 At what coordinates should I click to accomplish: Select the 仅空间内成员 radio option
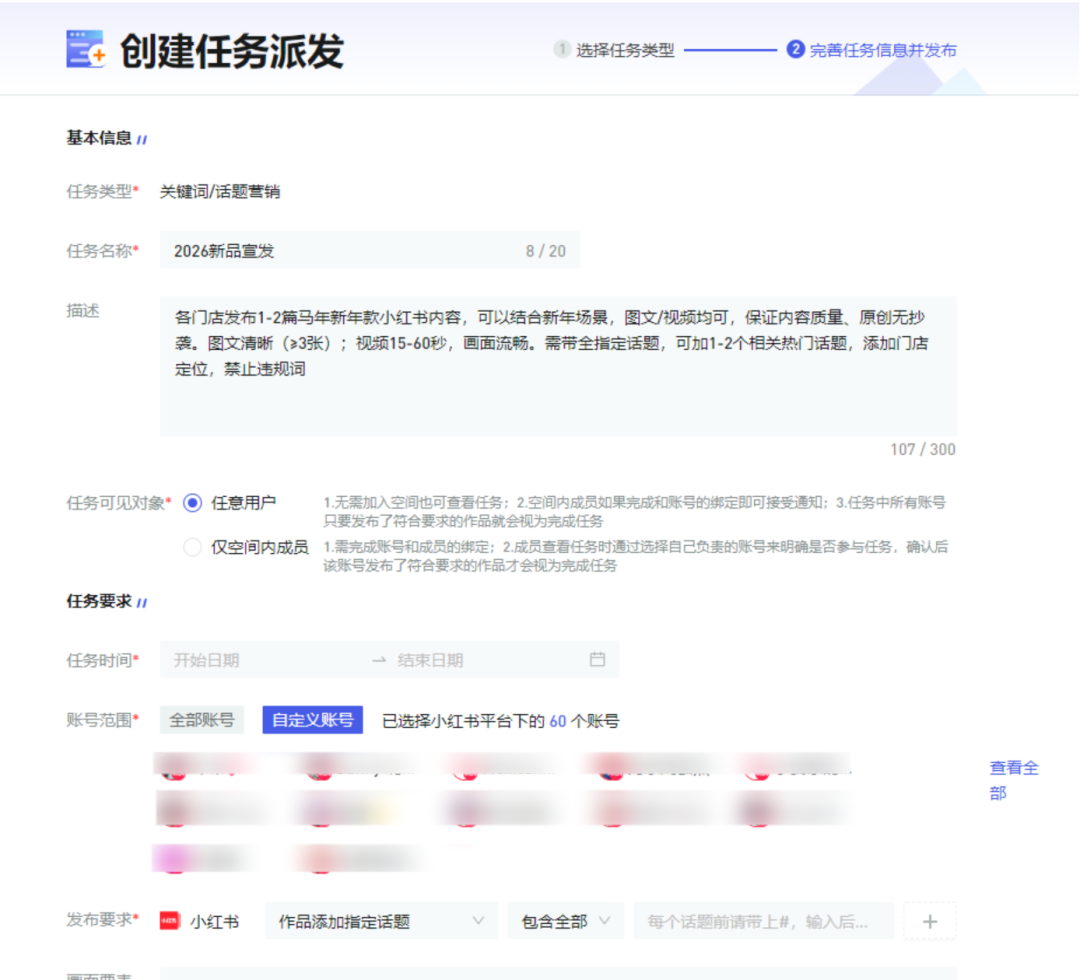[x=193, y=547]
